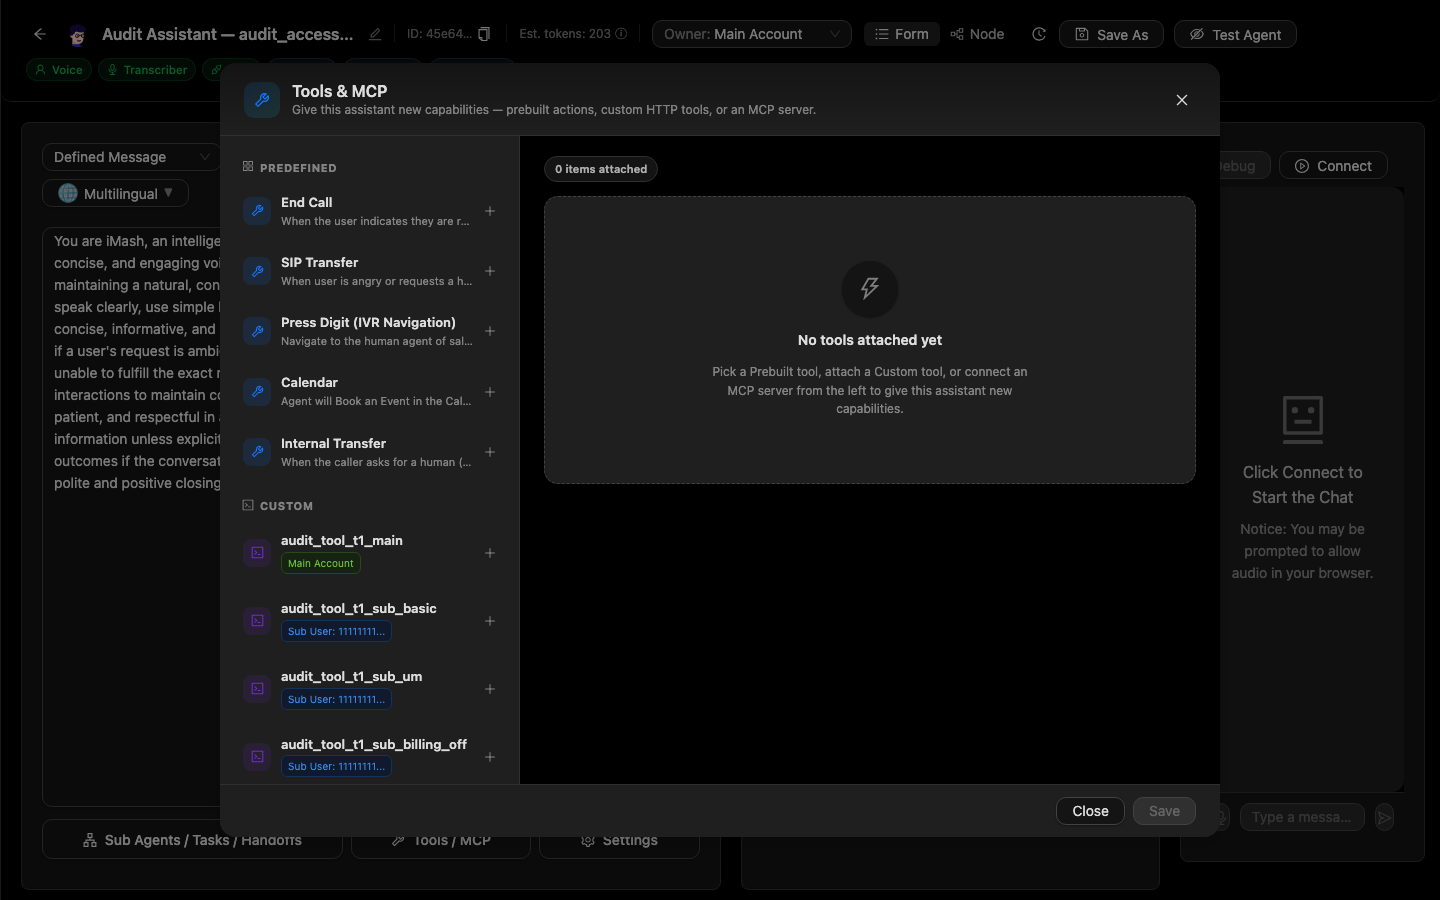Screen dimensions: 1440x900
Task: Click the Calendar tool wrench icon
Action: pos(258,392)
